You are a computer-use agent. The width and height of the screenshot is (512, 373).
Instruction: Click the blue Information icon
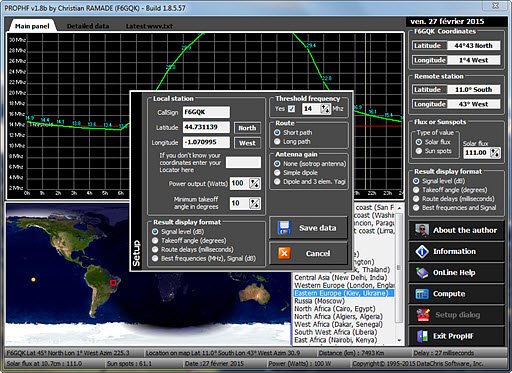(x=422, y=251)
